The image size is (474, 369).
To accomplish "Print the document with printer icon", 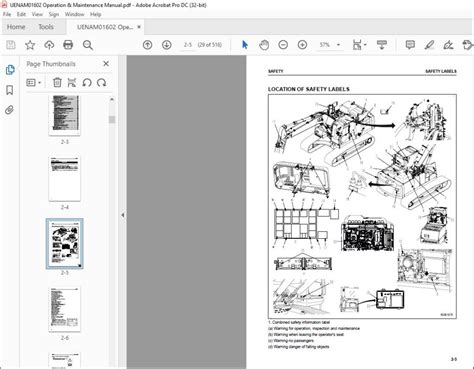I will [x=68, y=45].
